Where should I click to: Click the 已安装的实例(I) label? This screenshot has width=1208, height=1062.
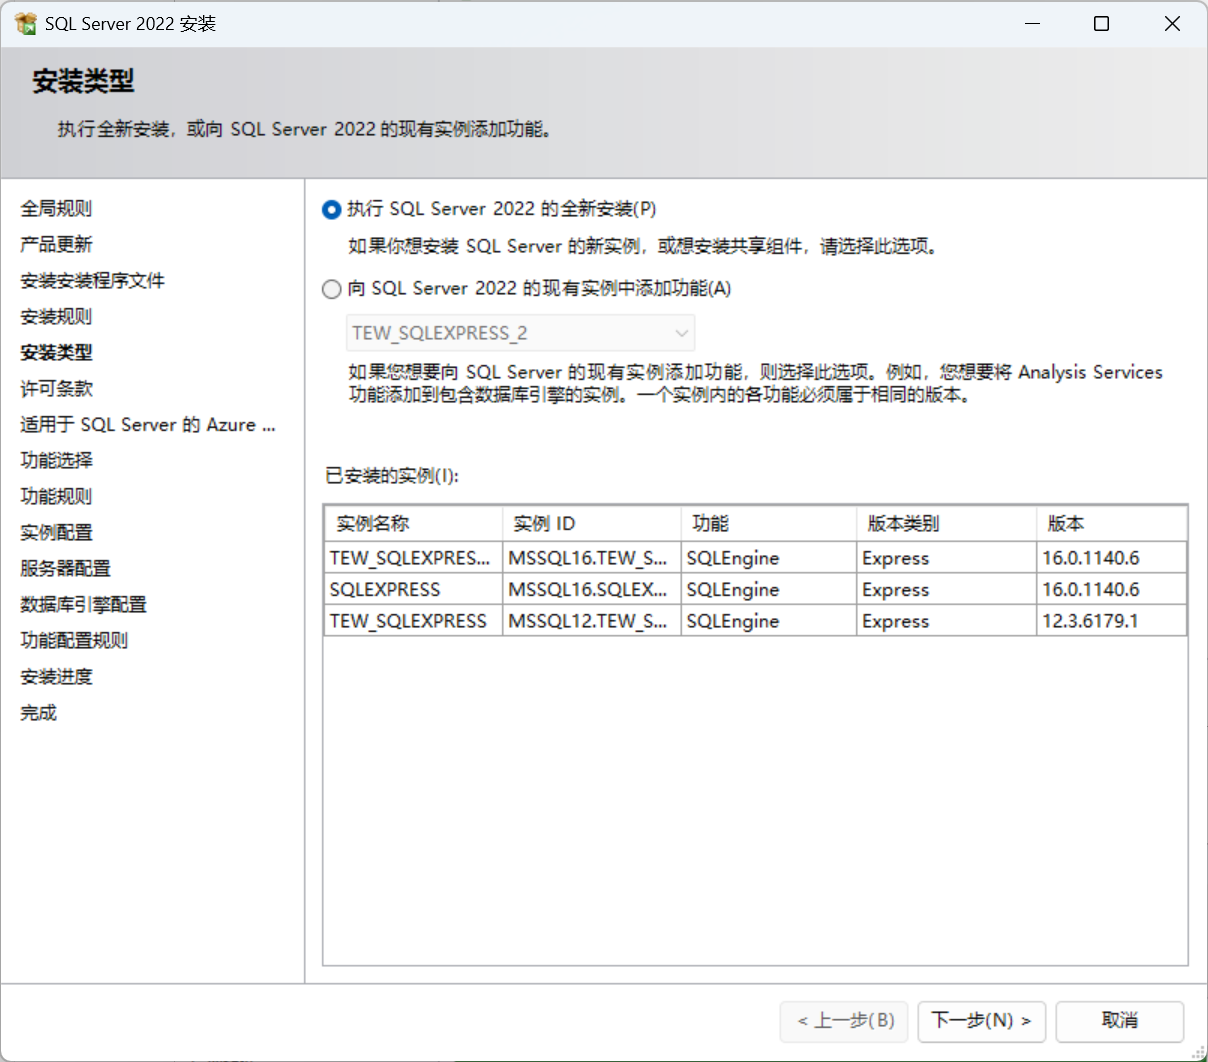point(392,476)
